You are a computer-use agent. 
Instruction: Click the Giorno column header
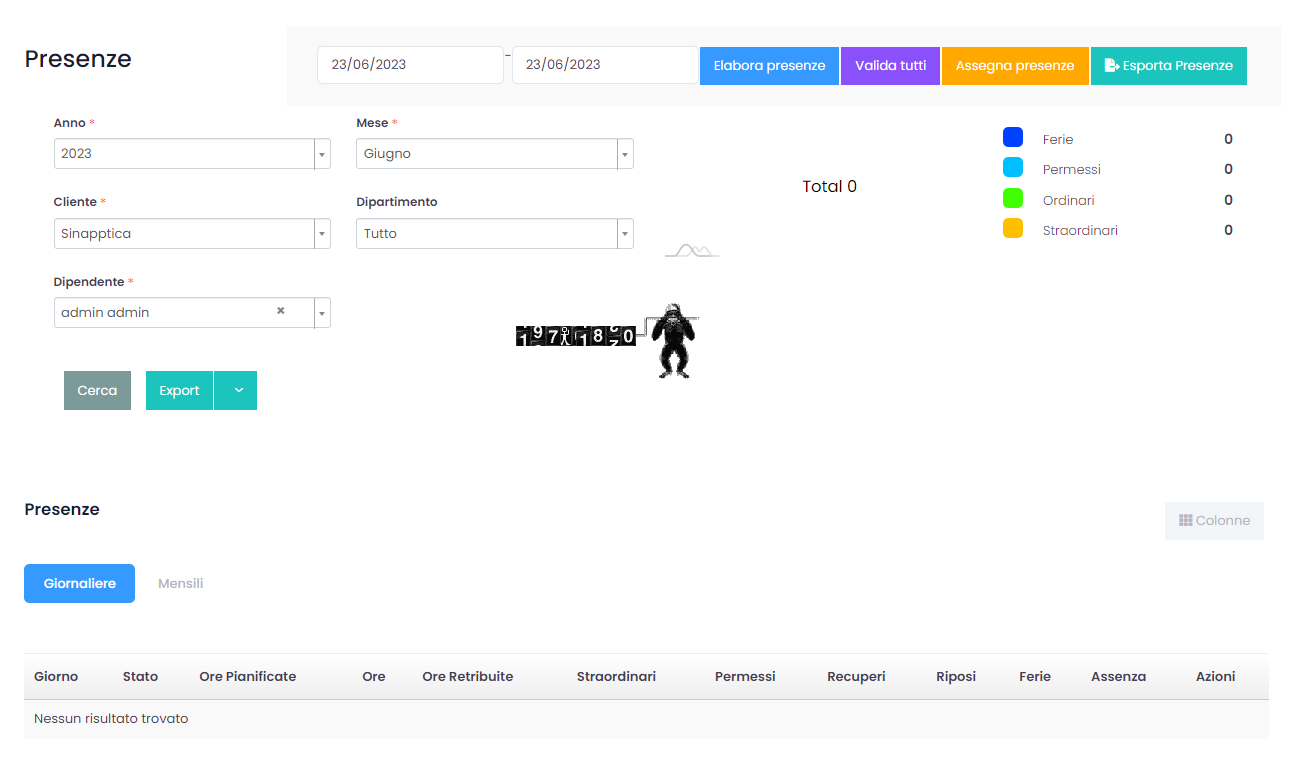[x=56, y=677]
